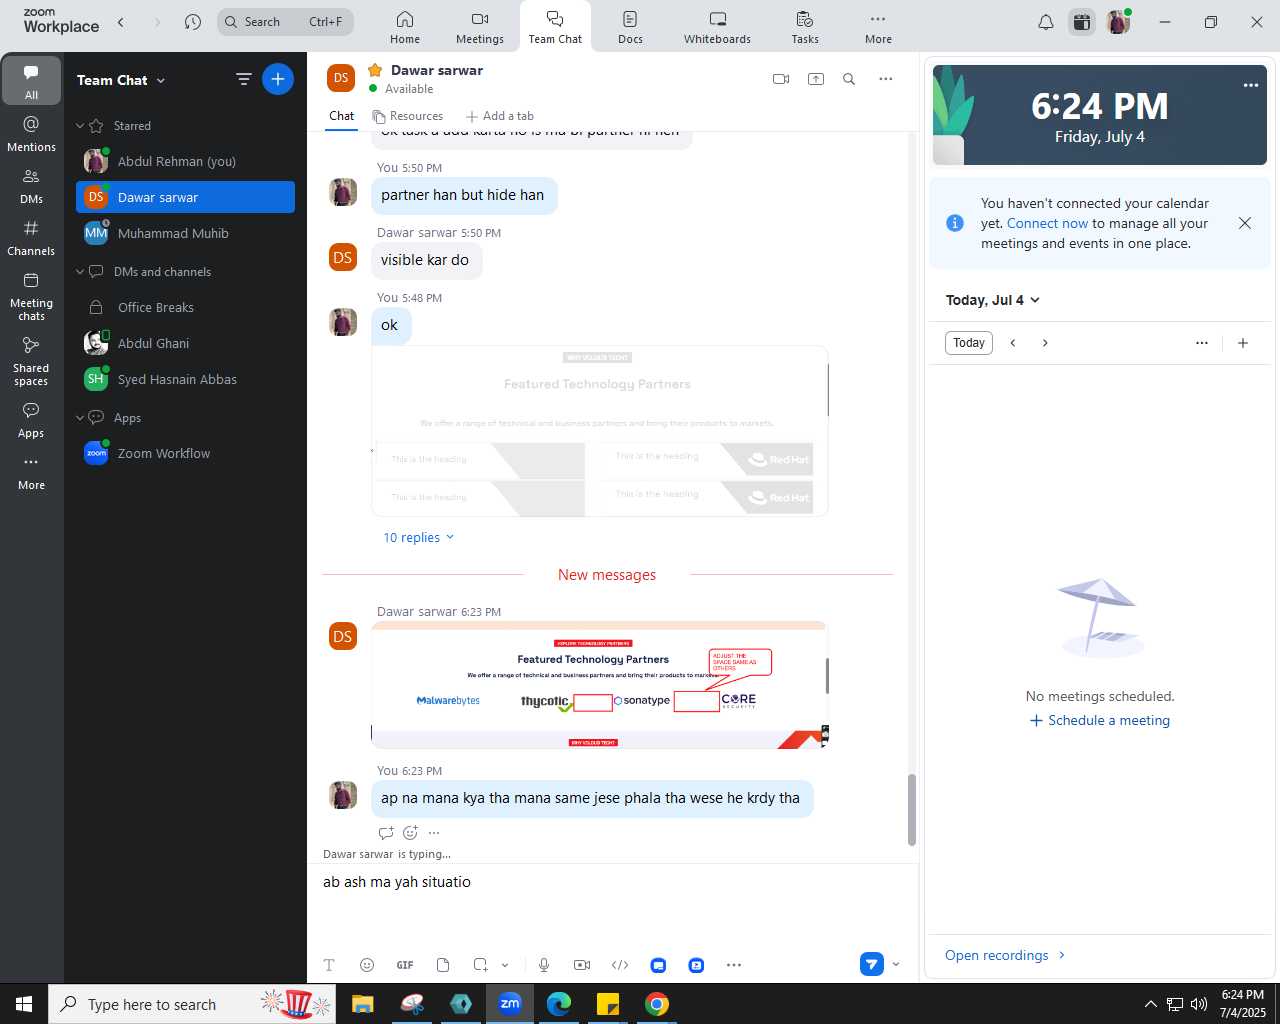Viewport: 1280px width, 1024px height.
Task: Open Meeting chats in sidebar
Action: 31,296
